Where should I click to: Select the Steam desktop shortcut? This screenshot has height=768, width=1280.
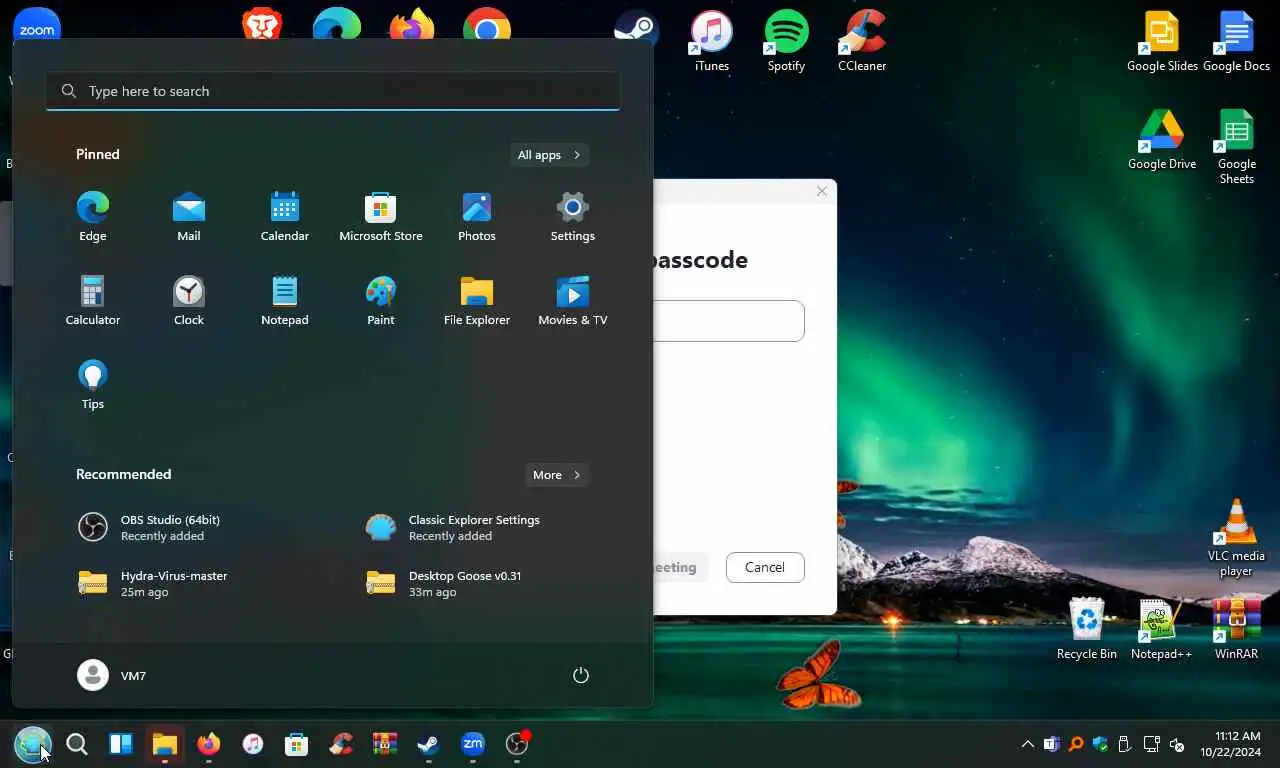click(636, 26)
